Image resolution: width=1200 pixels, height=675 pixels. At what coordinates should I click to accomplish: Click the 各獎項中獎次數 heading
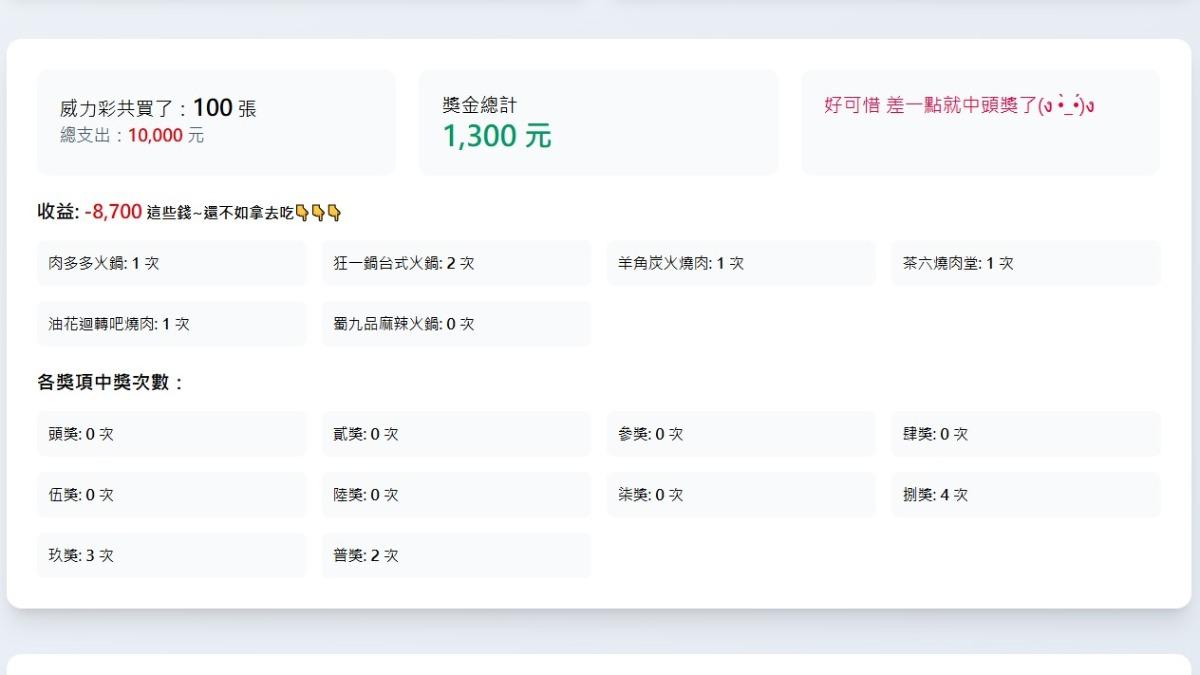111,382
